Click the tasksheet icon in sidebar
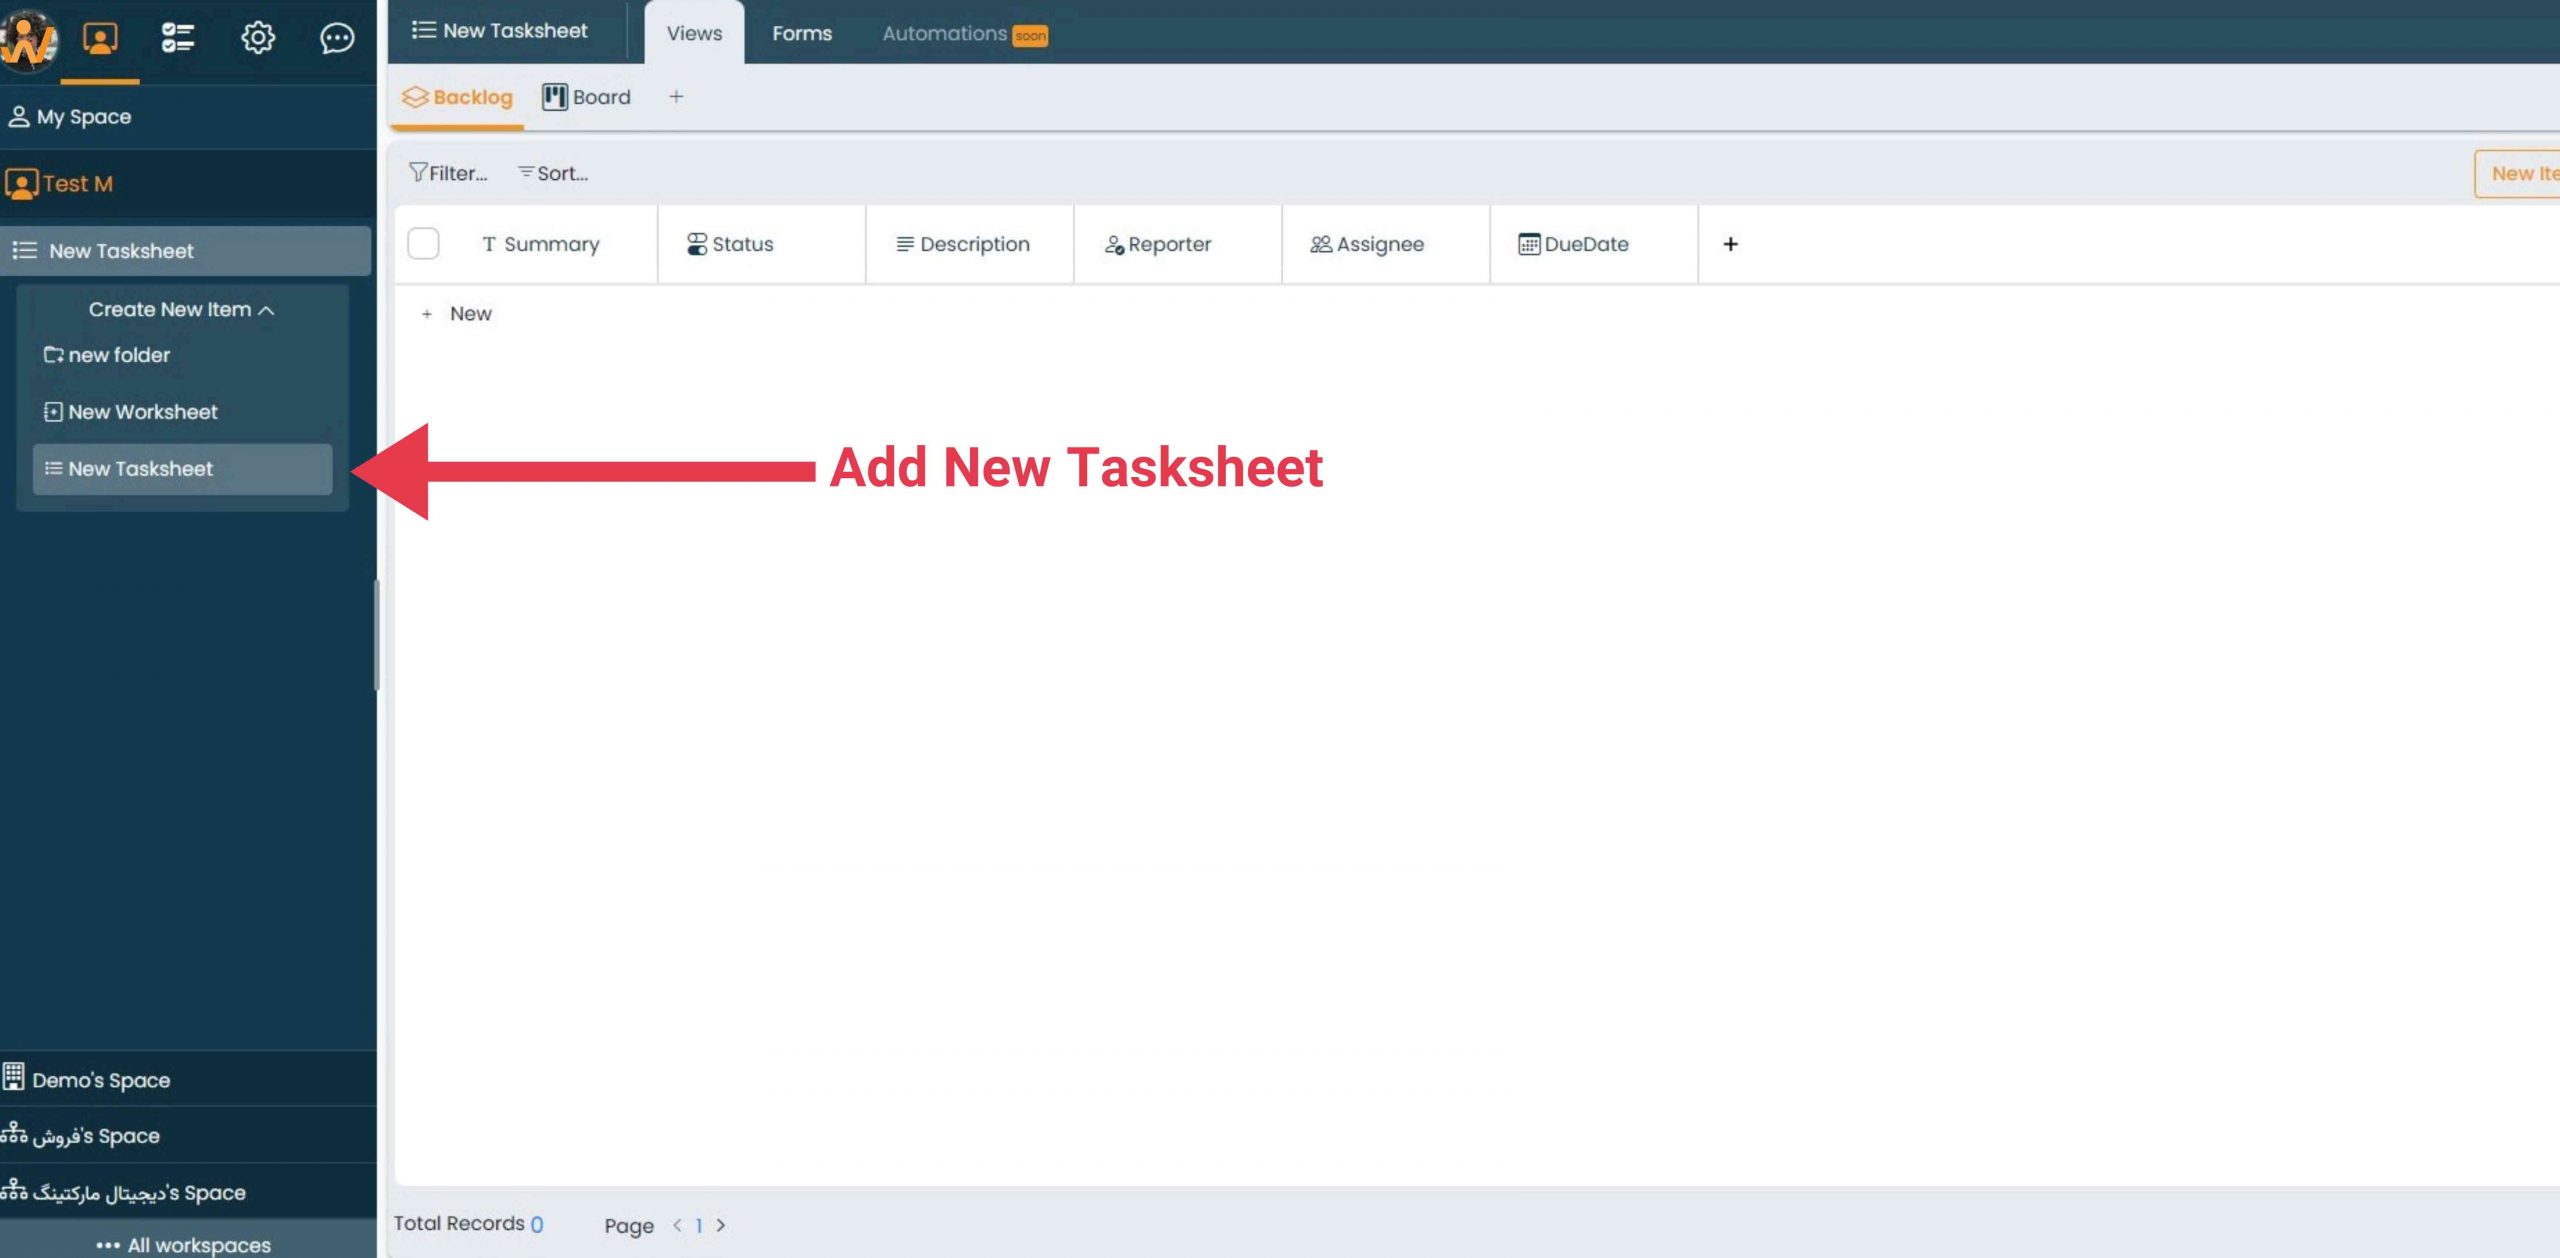Image resolution: width=2560 pixels, height=1258 pixels. (x=49, y=468)
